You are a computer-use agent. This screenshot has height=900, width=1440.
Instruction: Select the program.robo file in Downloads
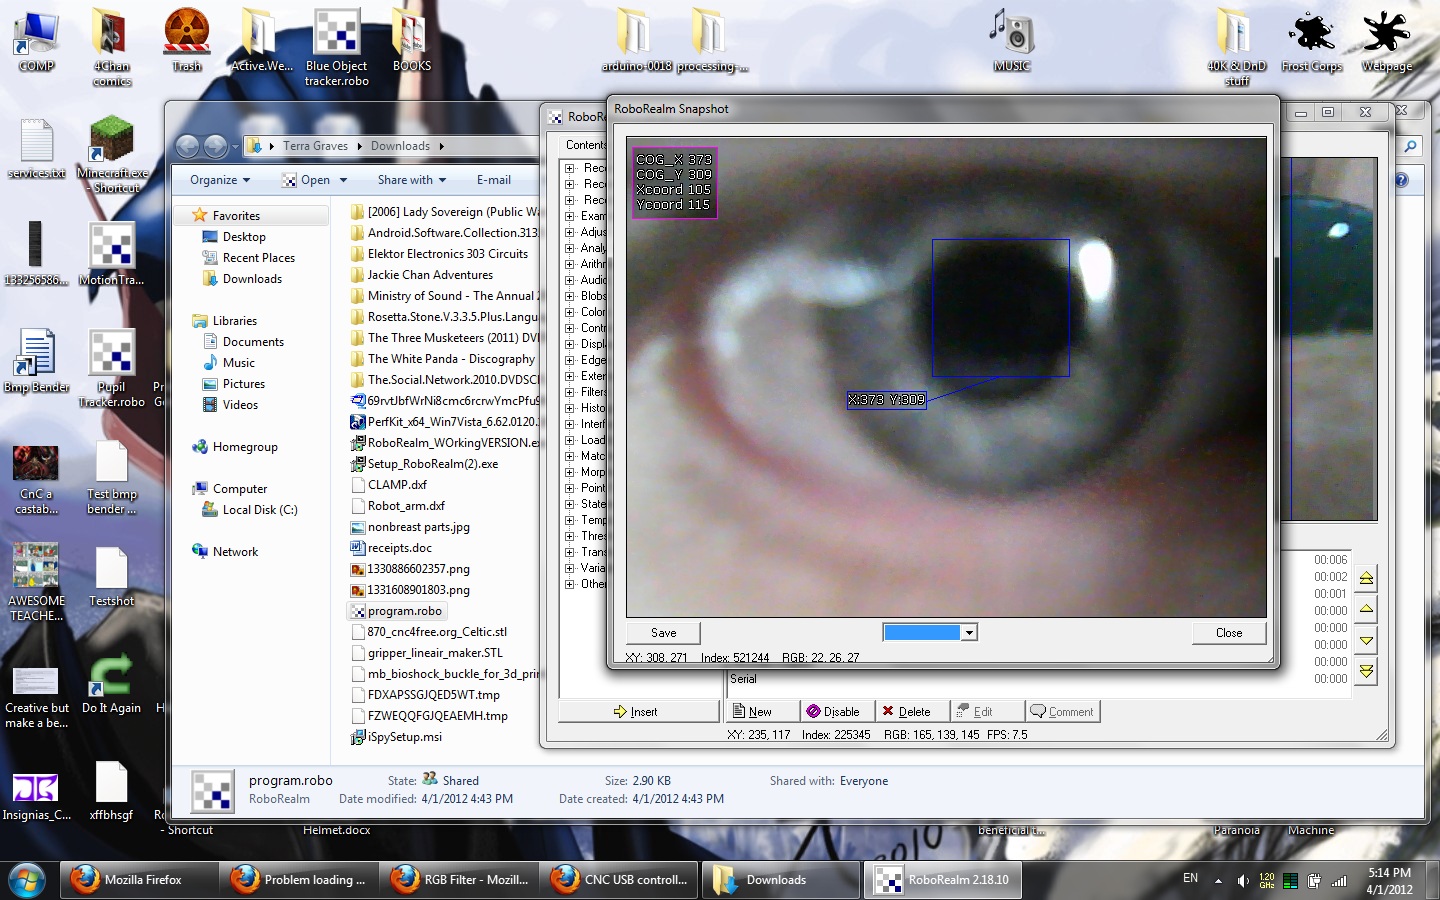pyautogui.click(x=404, y=611)
